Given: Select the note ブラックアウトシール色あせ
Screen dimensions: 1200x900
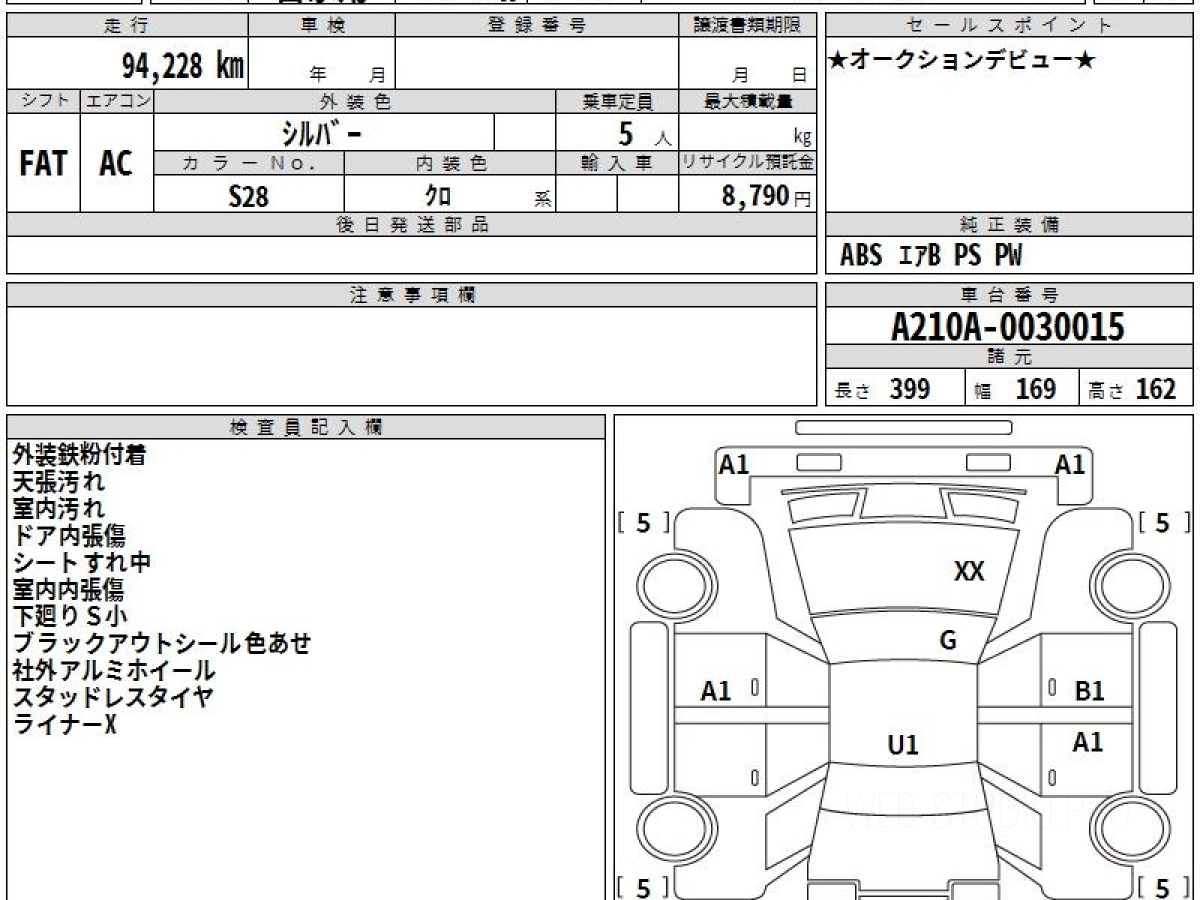Looking at the screenshot, I should click(162, 643).
